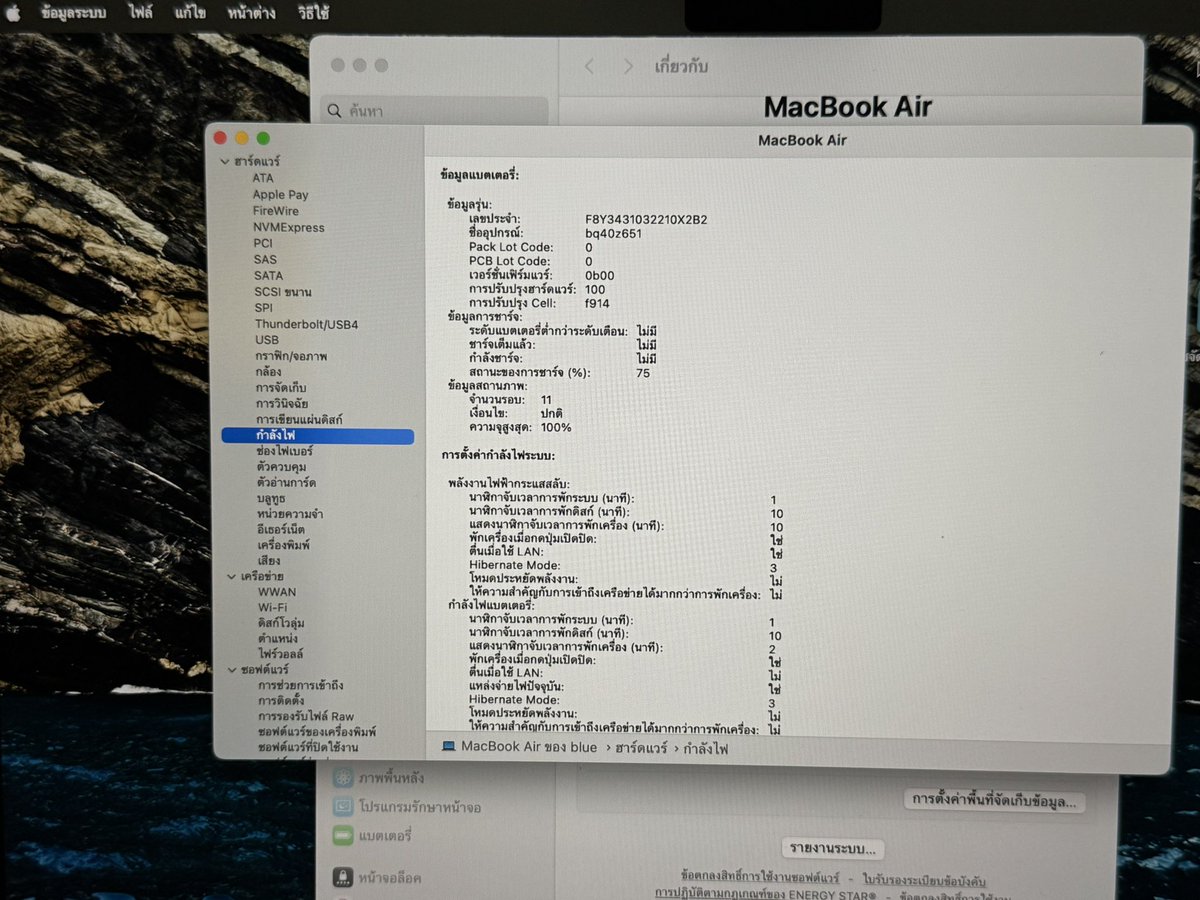Select การวินิจฉัย in the sidebar
1200x900 pixels.
click(x=281, y=404)
